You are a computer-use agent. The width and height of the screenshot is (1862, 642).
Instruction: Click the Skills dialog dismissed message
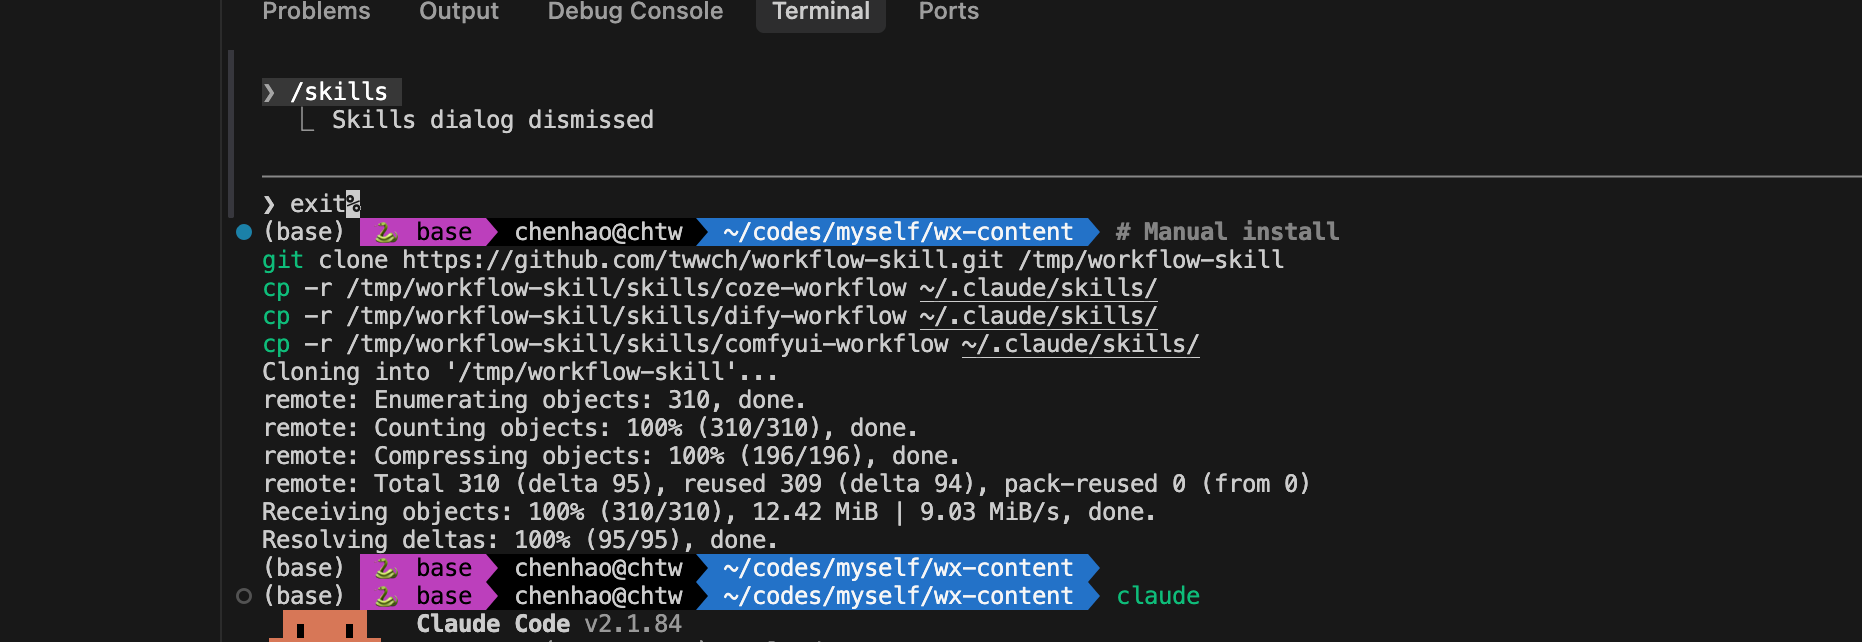click(x=492, y=120)
